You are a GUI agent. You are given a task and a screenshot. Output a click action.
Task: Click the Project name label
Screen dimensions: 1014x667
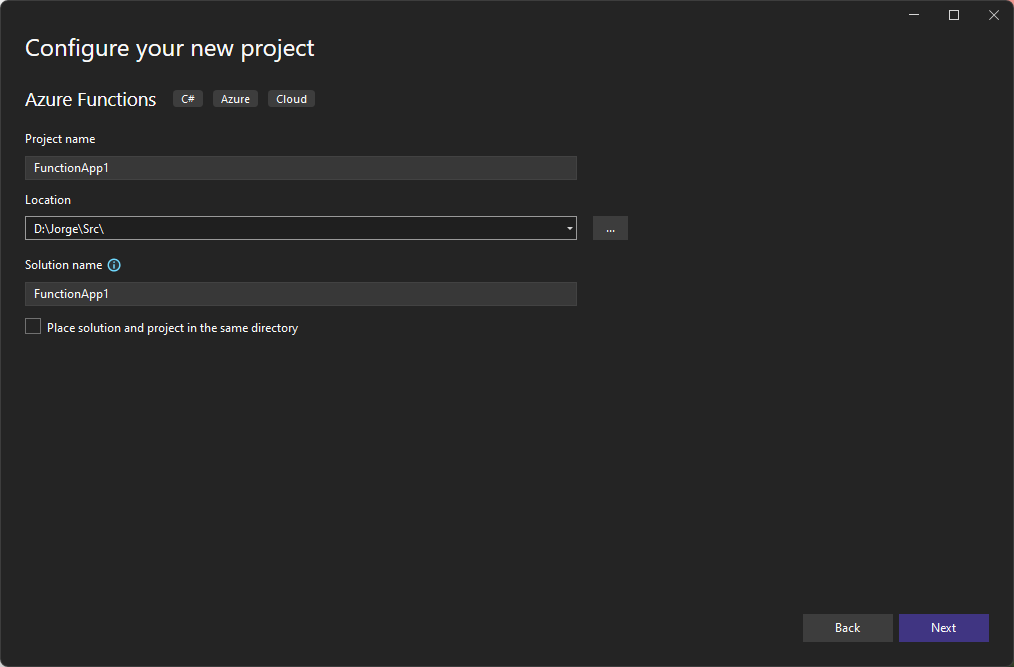[x=60, y=139]
